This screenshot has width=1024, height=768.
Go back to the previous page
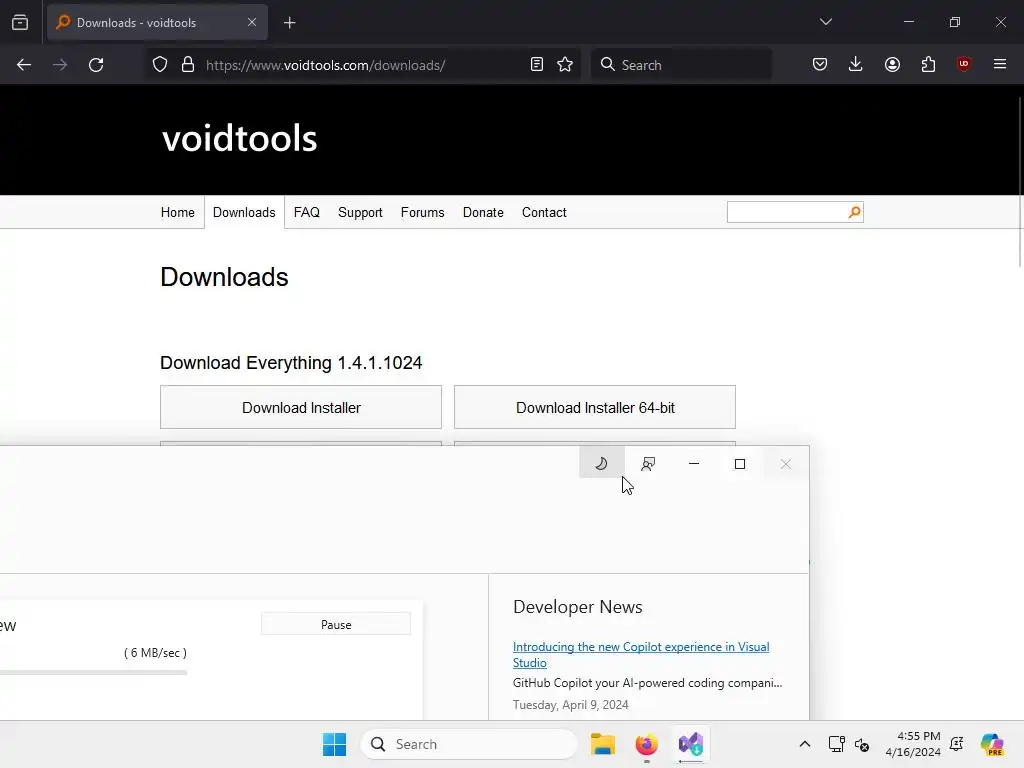[x=24, y=65]
